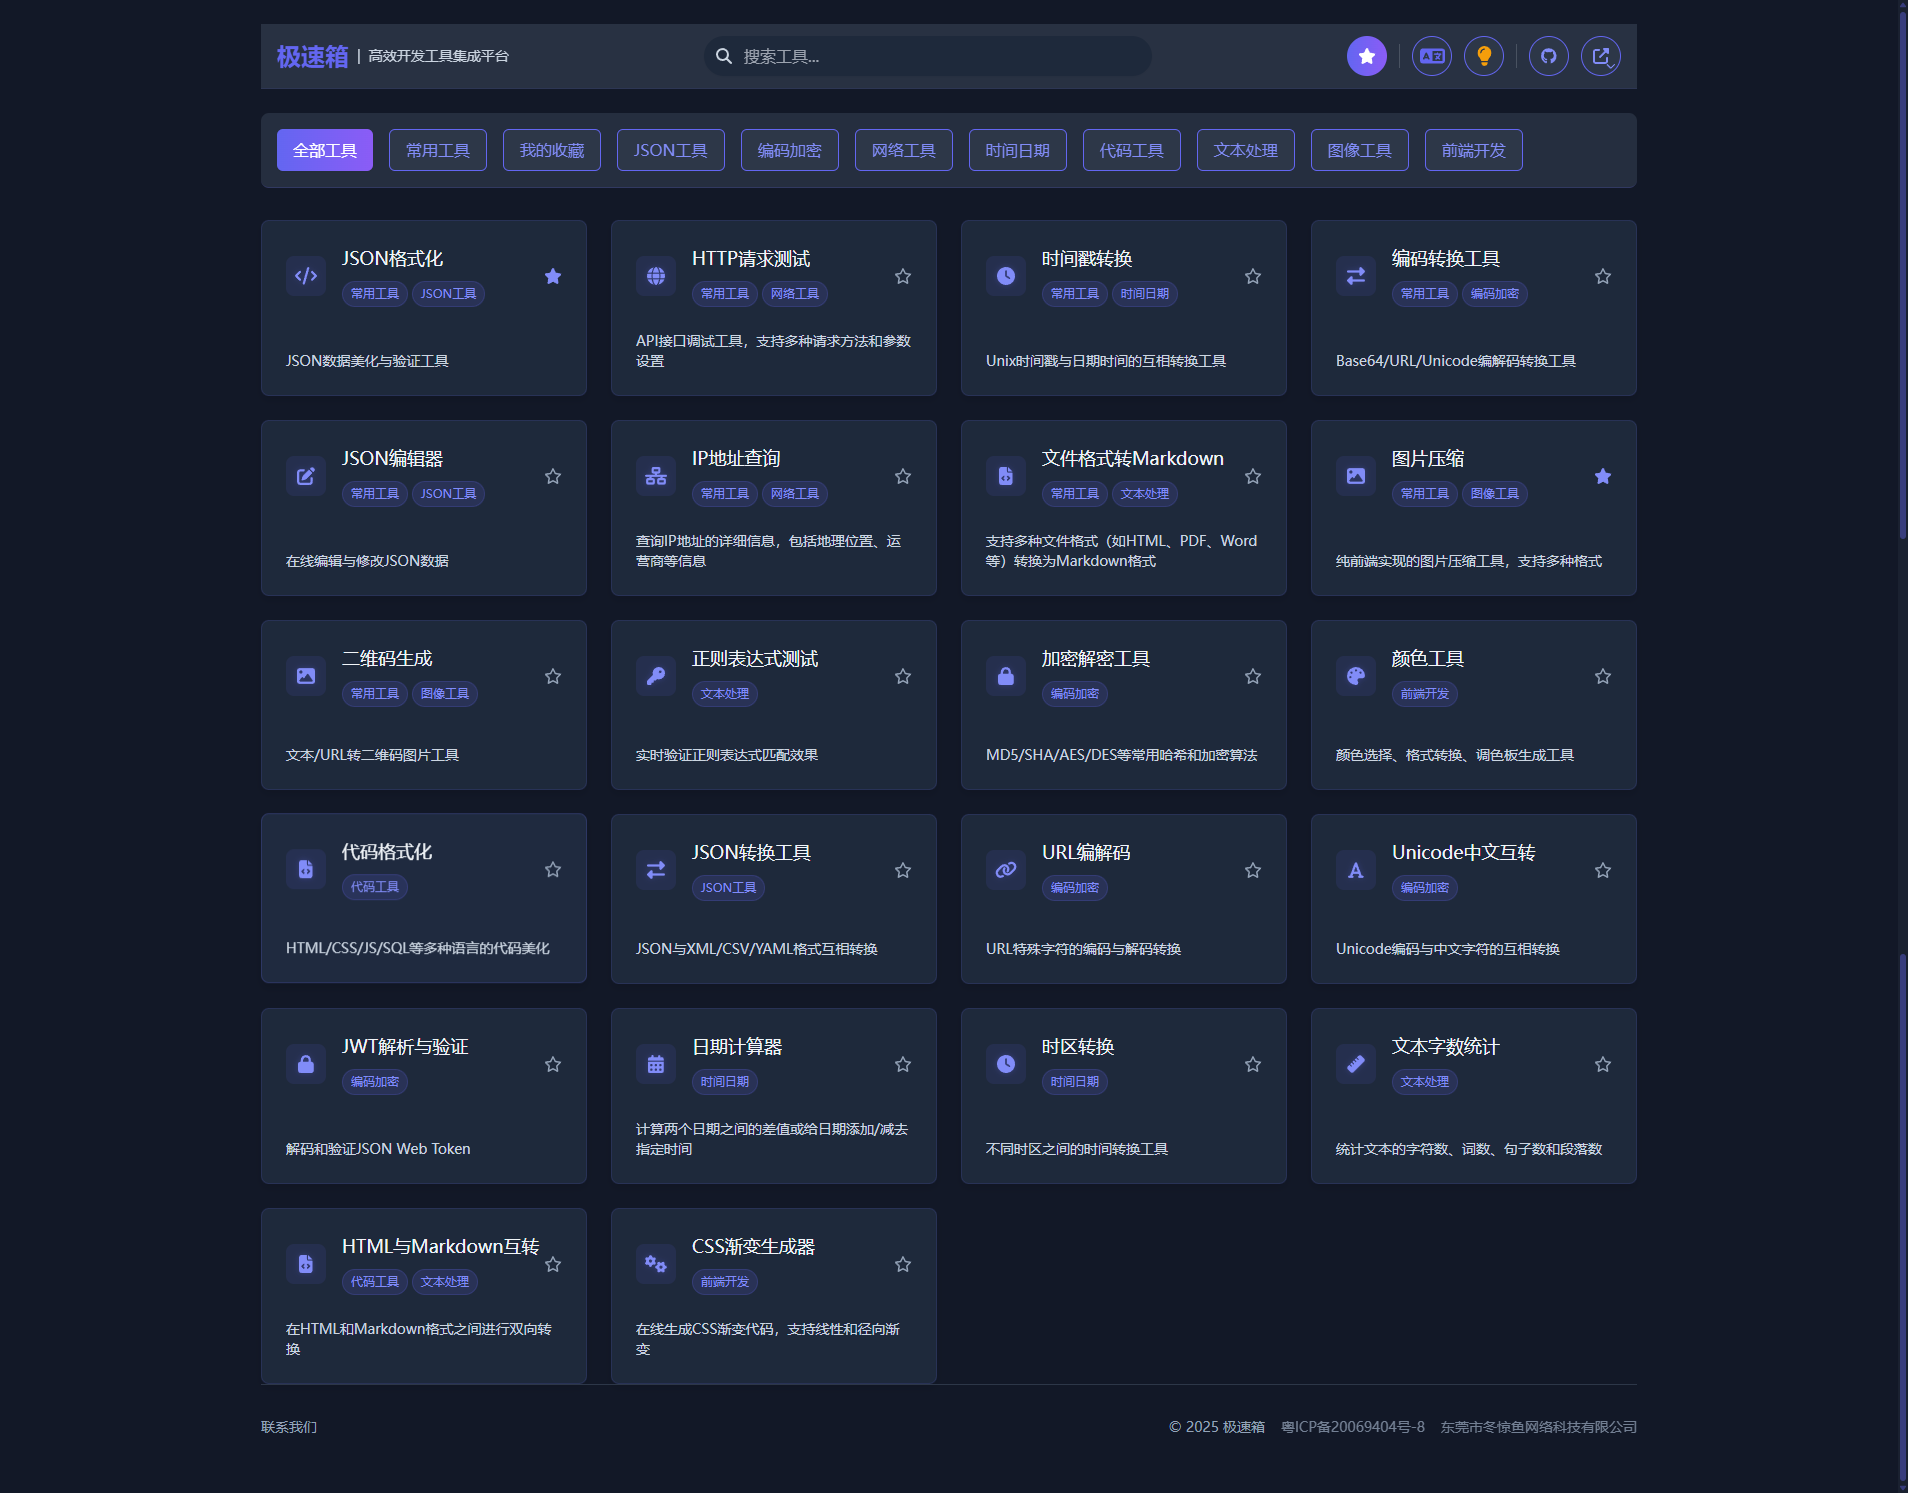Screen dimensions: 1908x1493
Task: Click the 极速箱 logo link
Action: 313,57
